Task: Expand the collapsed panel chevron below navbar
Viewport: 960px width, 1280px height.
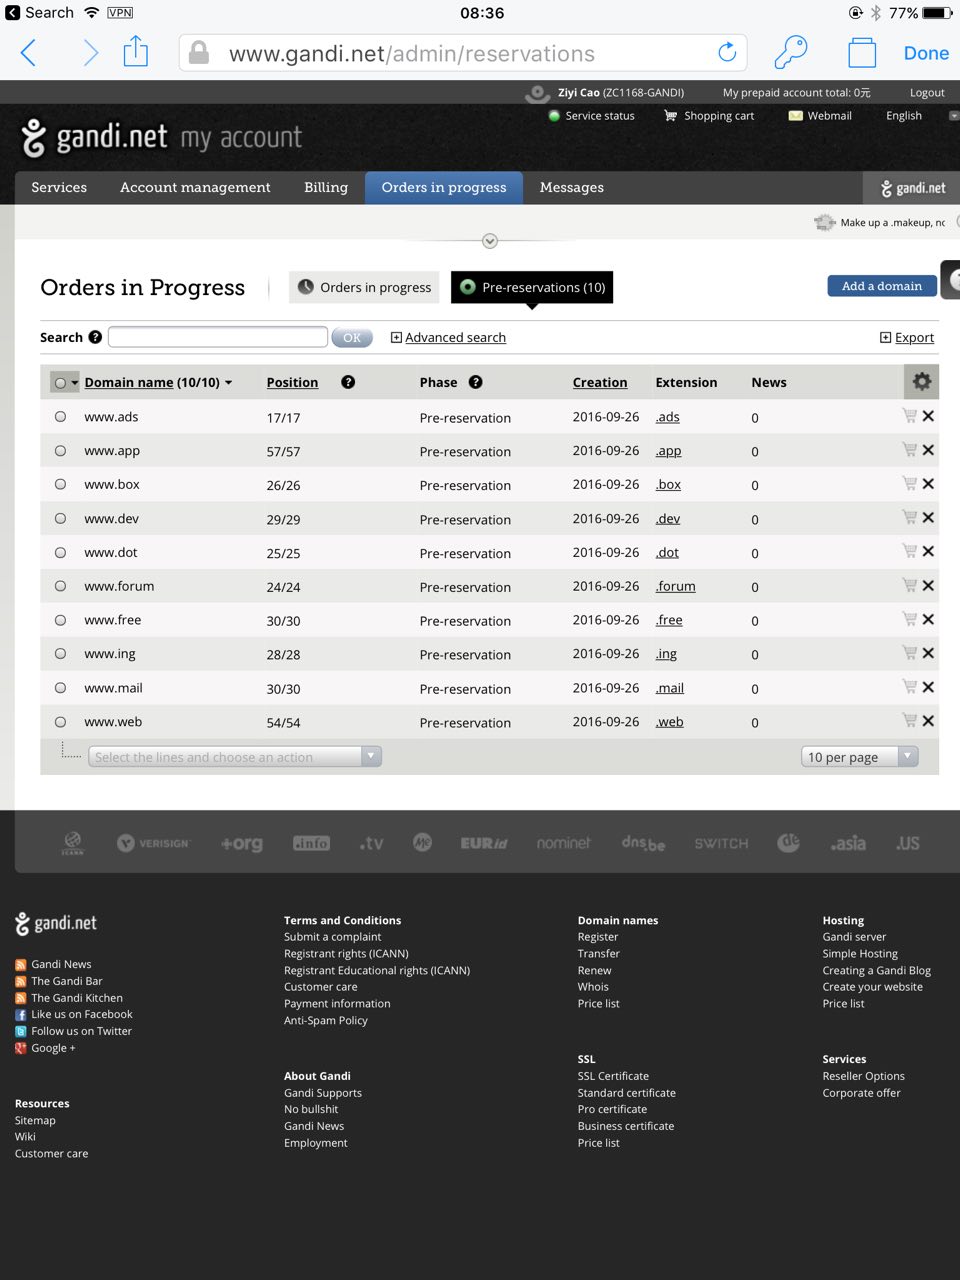Action: click(x=490, y=241)
